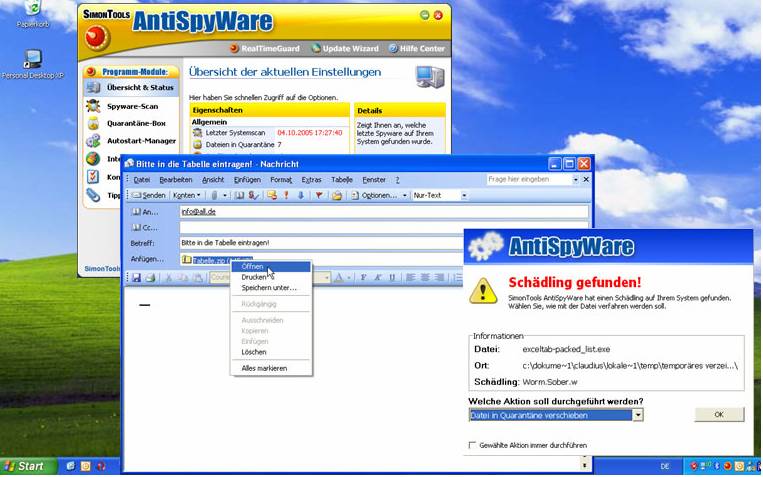763x477 pixels.
Task: Click the print icon in formatting toolbar
Action: pos(150,277)
